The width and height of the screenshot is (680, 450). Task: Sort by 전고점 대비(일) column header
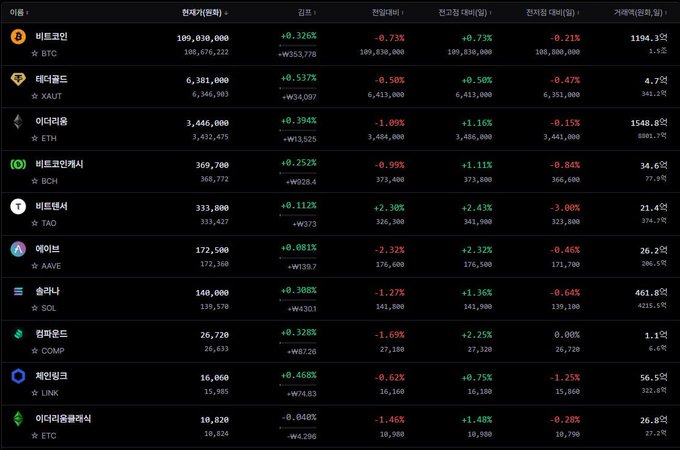(x=465, y=13)
